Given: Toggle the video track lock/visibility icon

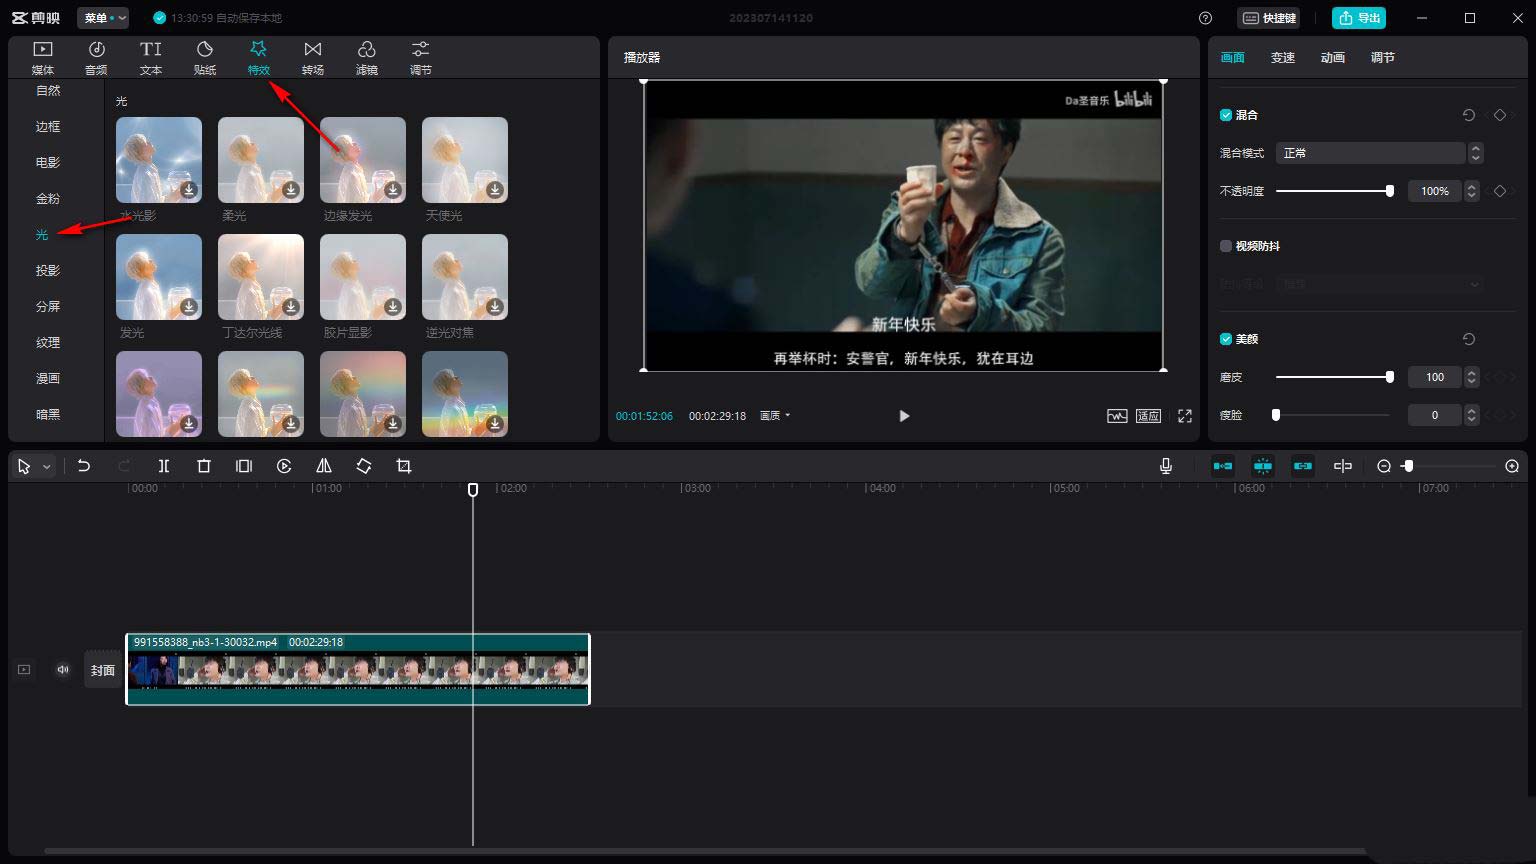Looking at the screenshot, I should click(24, 670).
